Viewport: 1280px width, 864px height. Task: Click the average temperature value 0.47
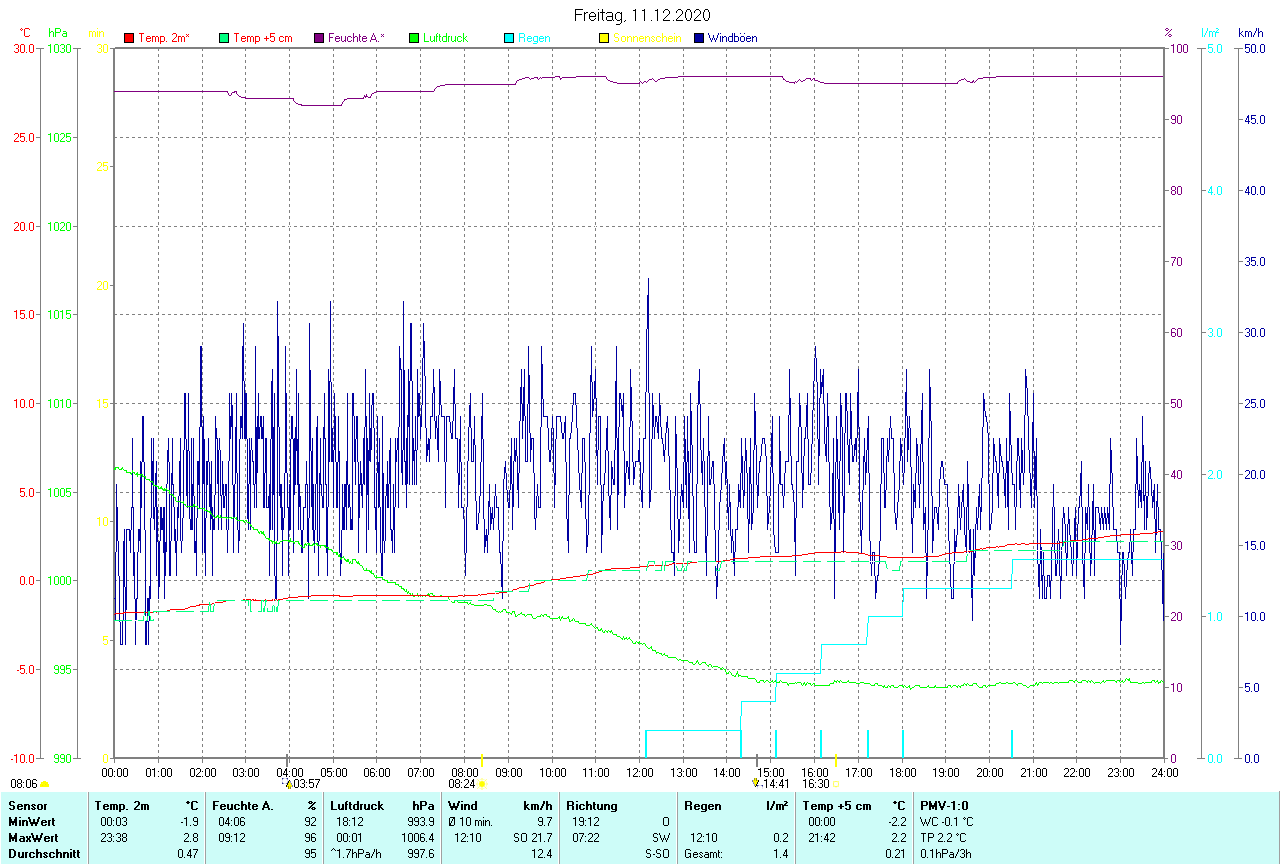click(x=188, y=854)
